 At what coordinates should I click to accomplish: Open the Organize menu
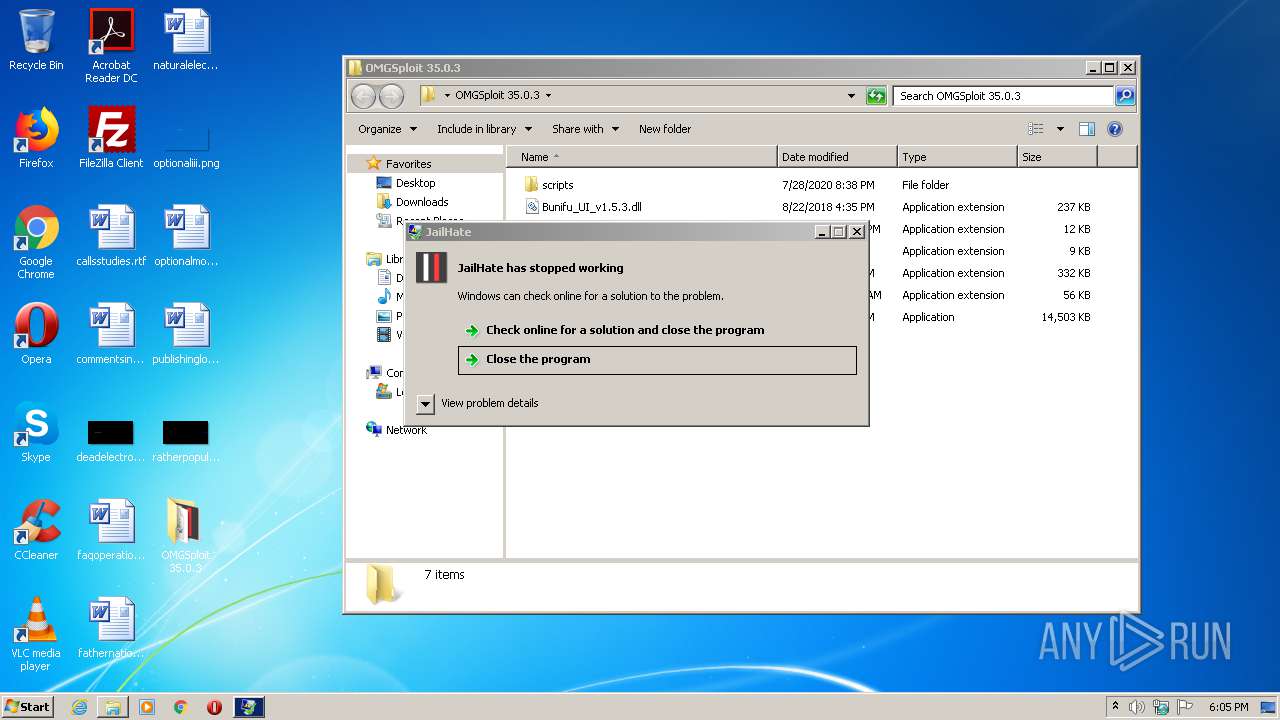coord(387,129)
